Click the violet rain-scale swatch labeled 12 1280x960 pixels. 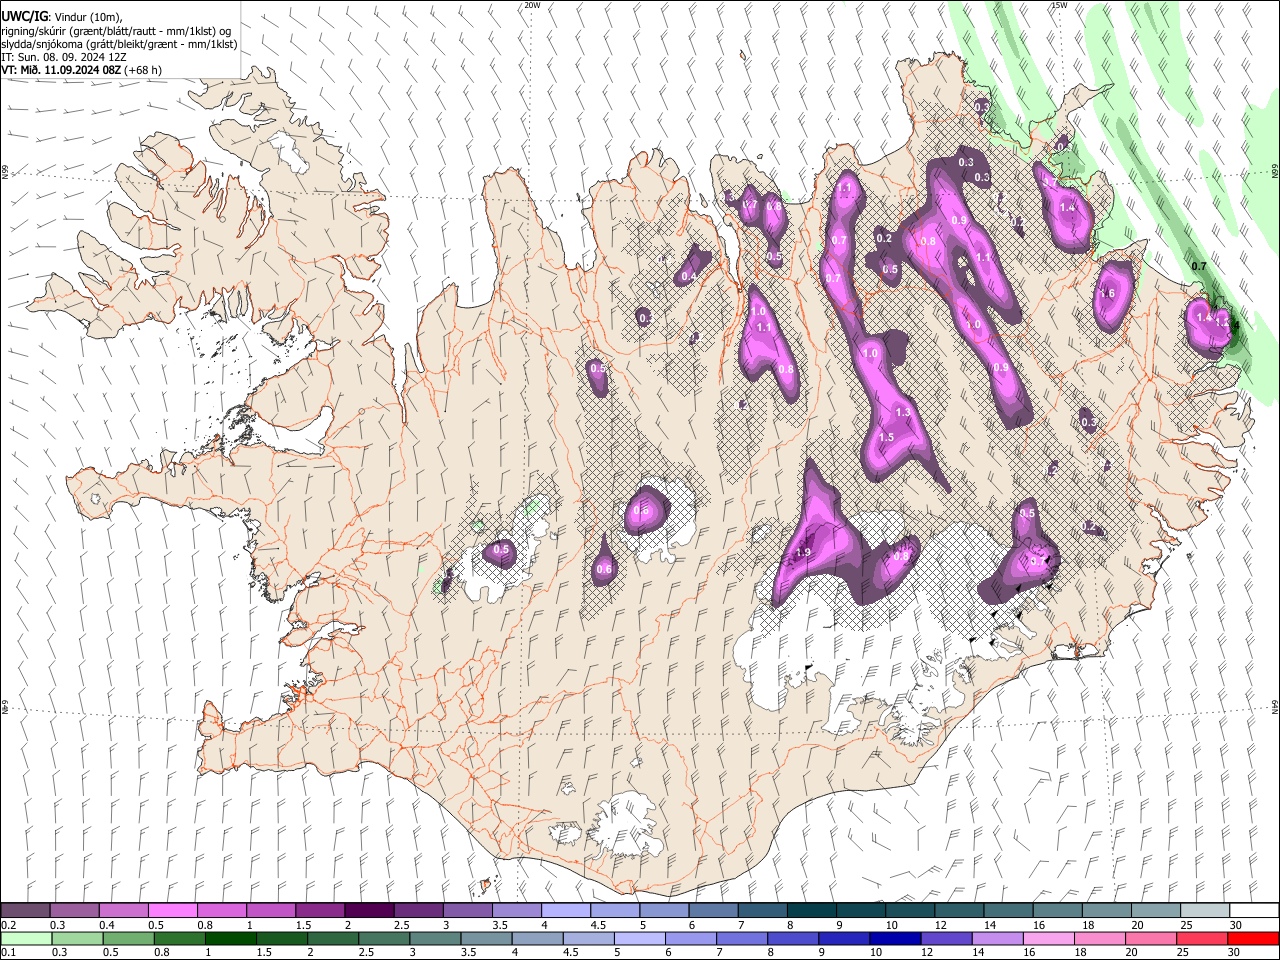click(x=946, y=939)
